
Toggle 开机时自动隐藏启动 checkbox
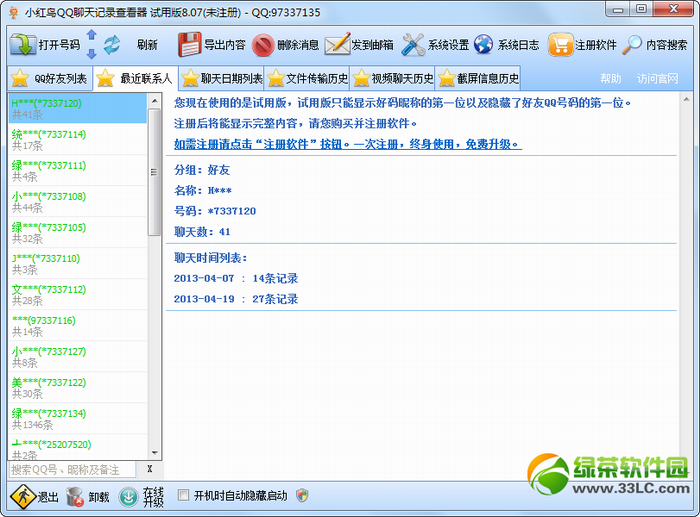[x=183, y=495]
